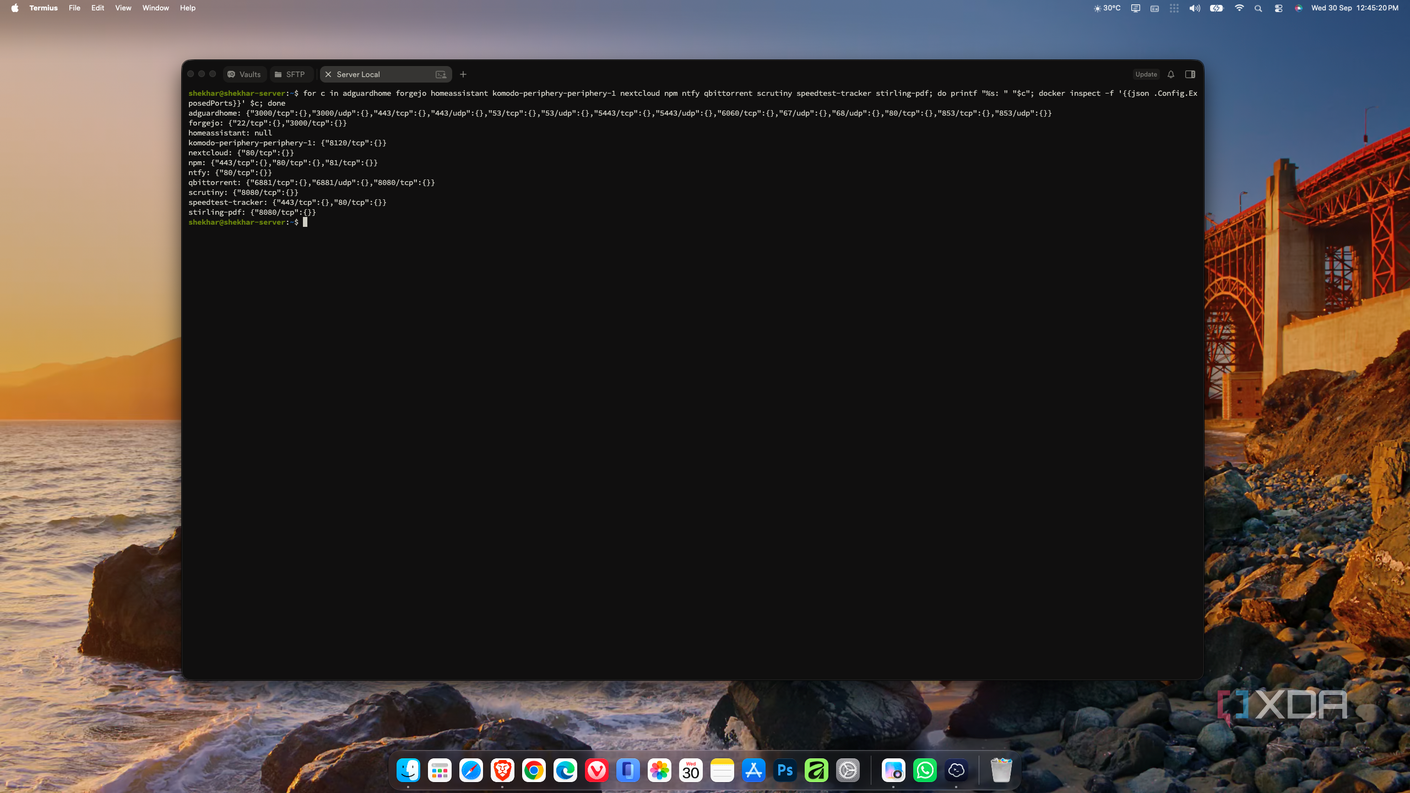Viewport: 1410px width, 793px height.
Task: Click the terminal prompt input area
Action: tap(305, 222)
